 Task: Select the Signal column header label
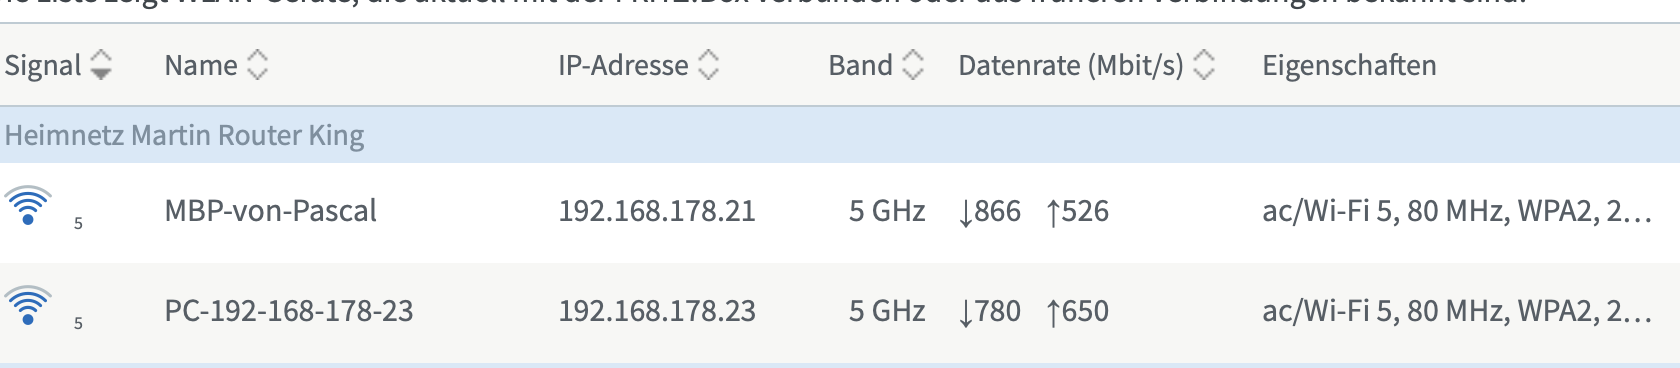(x=43, y=66)
